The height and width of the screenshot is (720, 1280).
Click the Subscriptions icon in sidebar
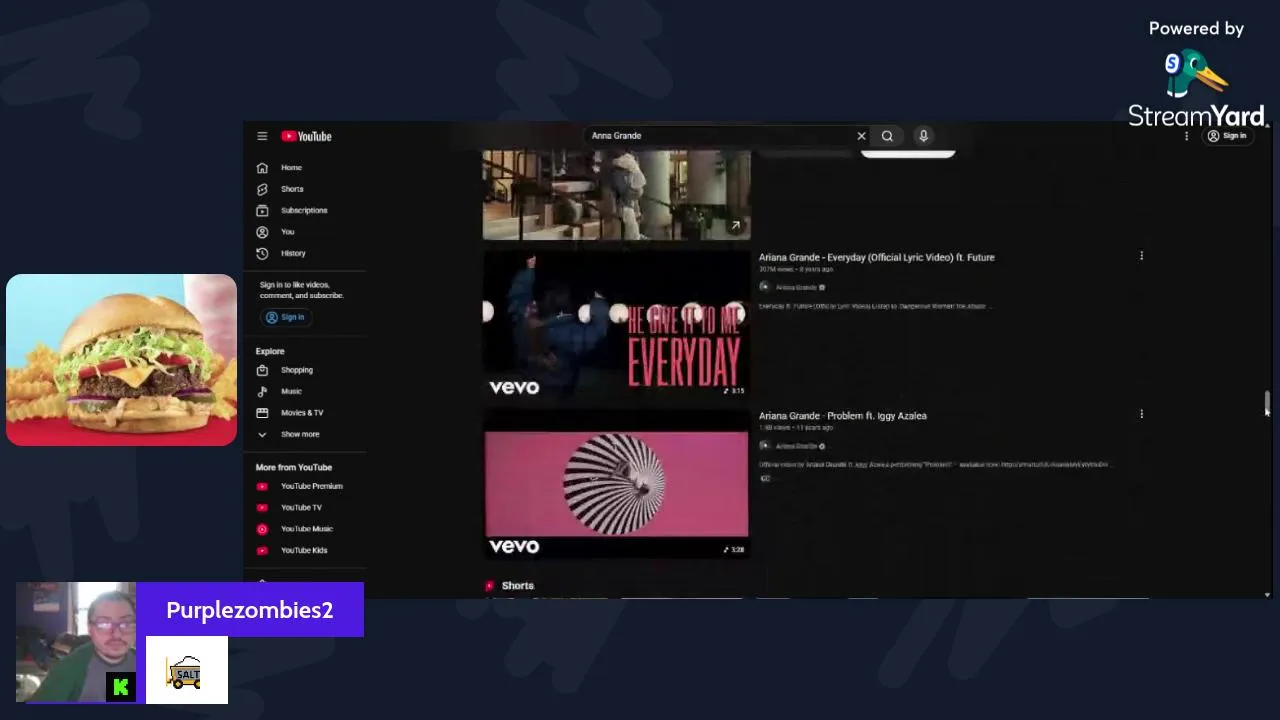(262, 210)
